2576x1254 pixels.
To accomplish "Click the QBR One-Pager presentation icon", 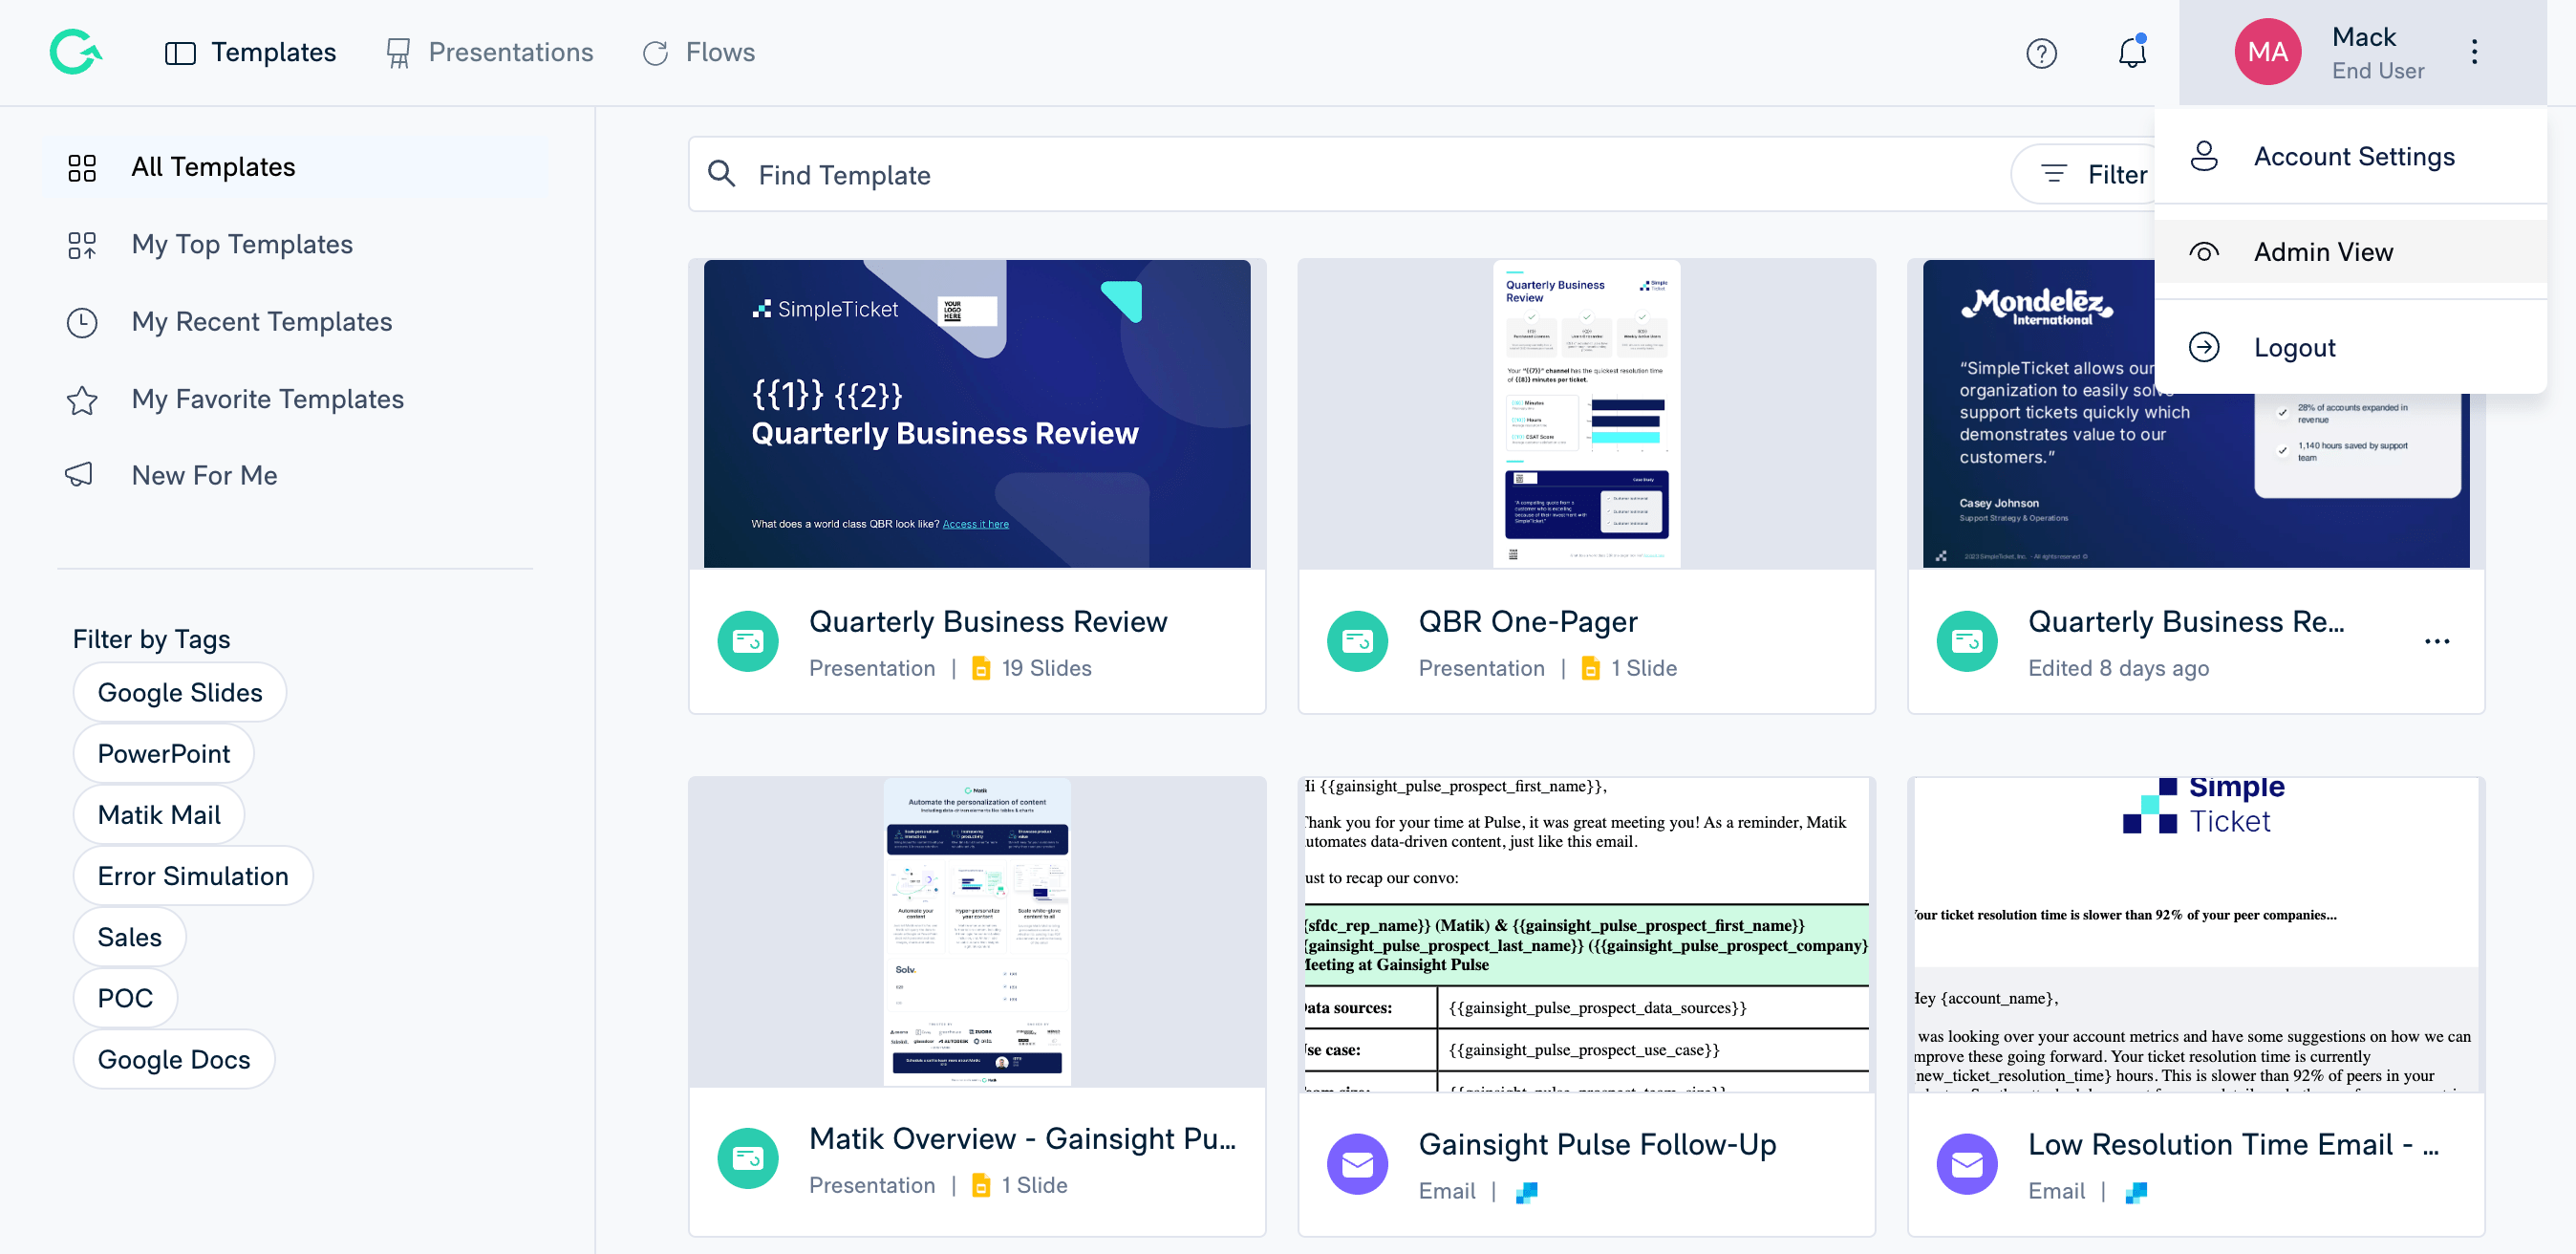I will 1357,641.
